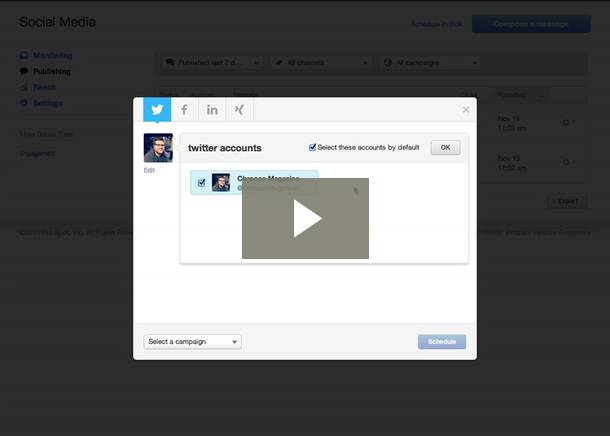Click the small avatar in account row
Screen dimensions: 610x436
point(221,182)
